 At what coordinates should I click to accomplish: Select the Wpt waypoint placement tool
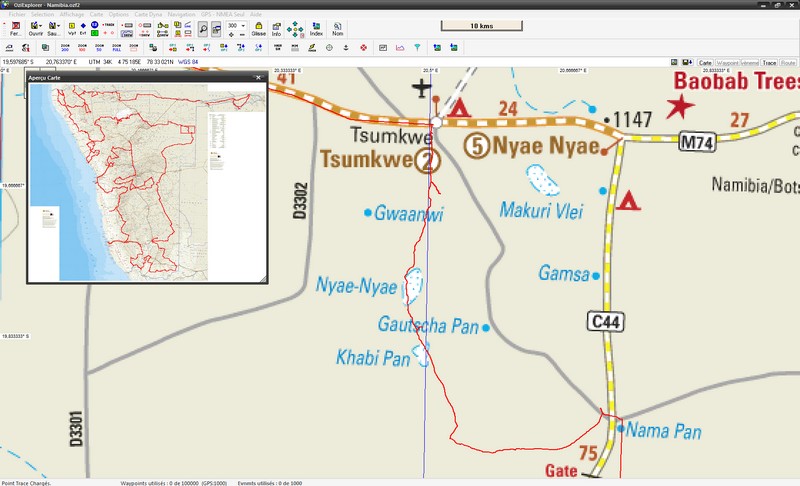point(72,29)
